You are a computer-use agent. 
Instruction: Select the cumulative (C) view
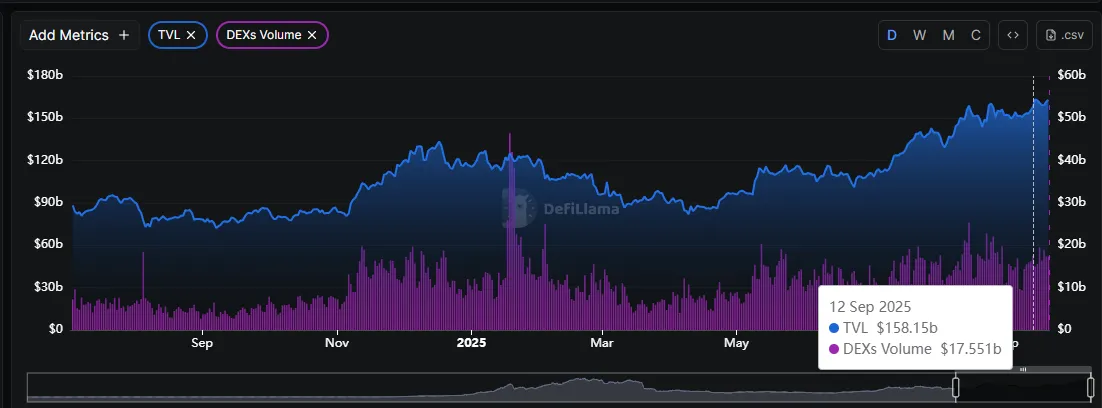point(976,35)
